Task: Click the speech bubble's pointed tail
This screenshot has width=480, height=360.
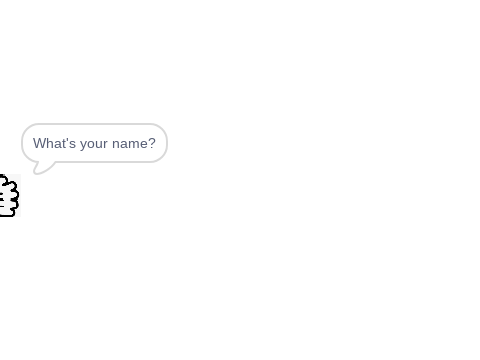Action: tap(43, 168)
